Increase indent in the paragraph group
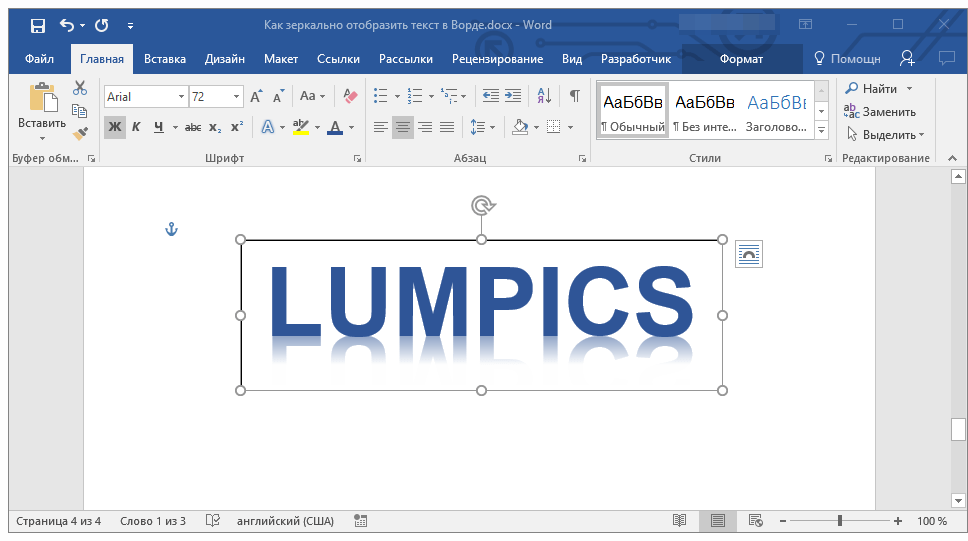The height and width of the screenshot is (541, 968). [513, 96]
